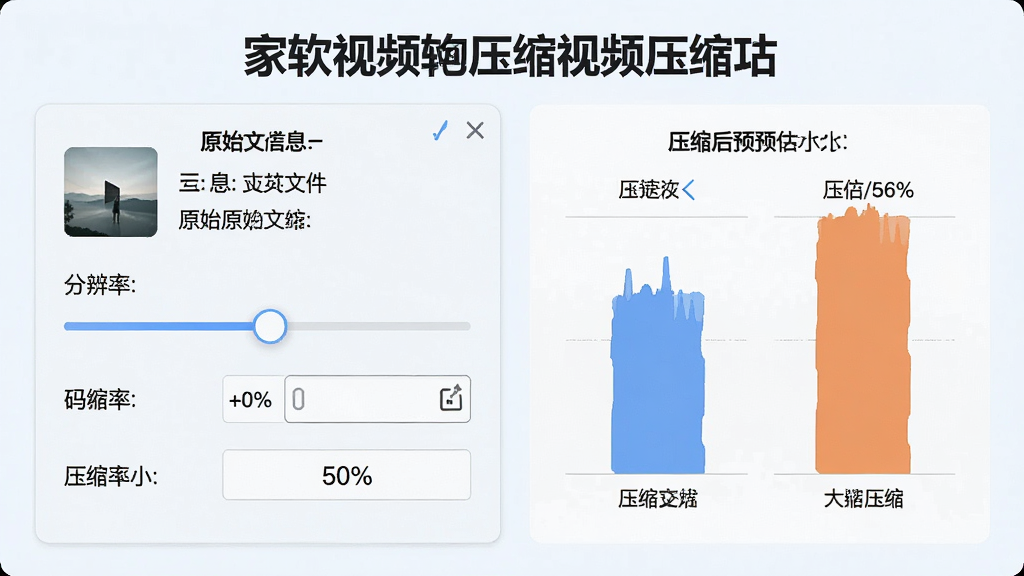Open the video thumbnail preview
This screenshot has width=1024, height=576.
coord(111,192)
